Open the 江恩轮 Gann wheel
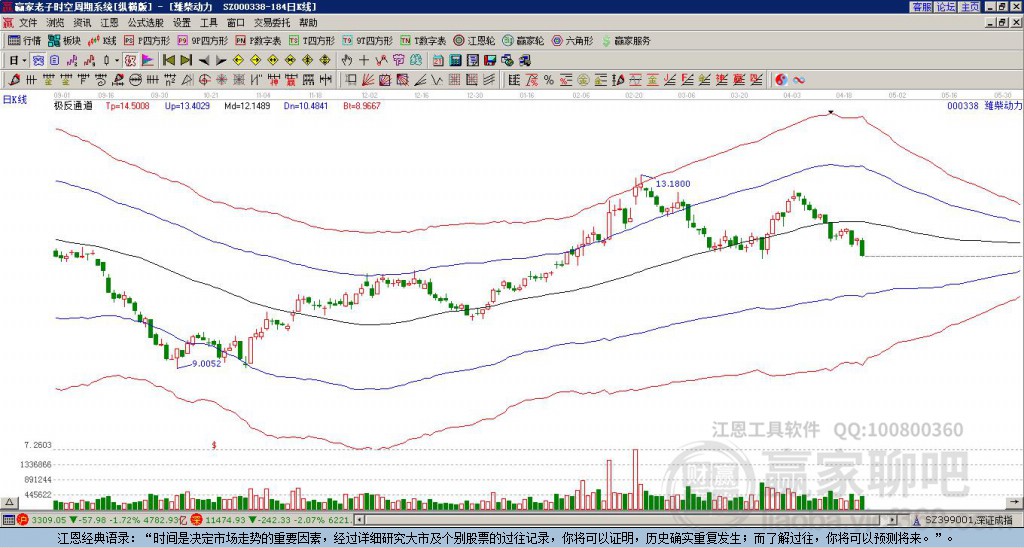This screenshot has width=1024, height=548. 474,40
